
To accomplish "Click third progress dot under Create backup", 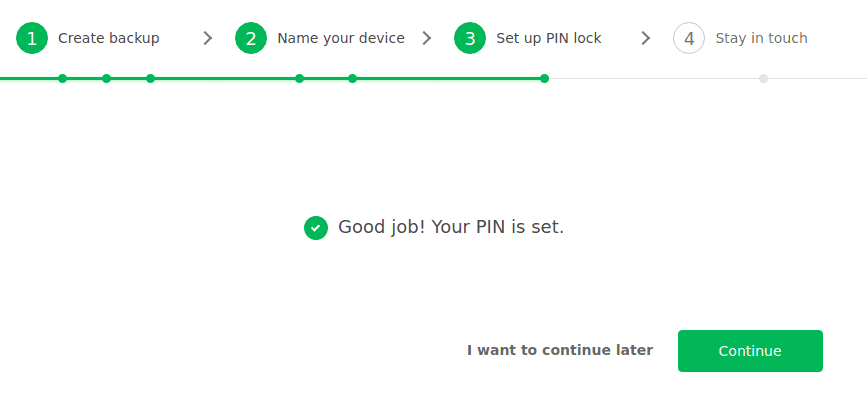I will [150, 79].
